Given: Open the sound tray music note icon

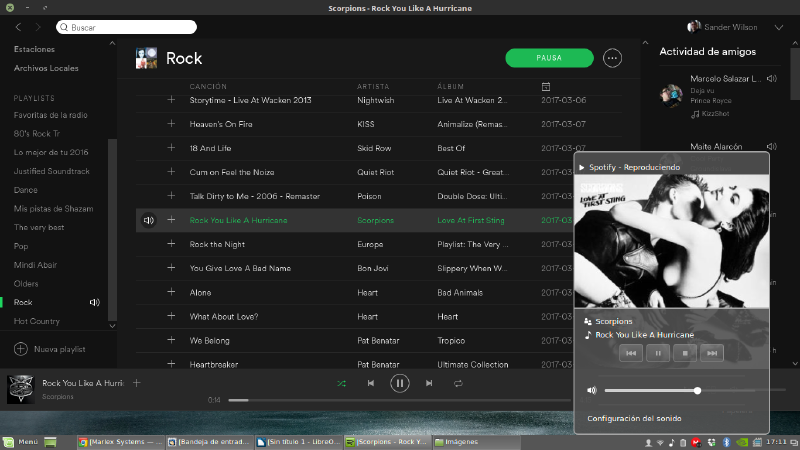Looking at the screenshot, I should (x=671, y=442).
